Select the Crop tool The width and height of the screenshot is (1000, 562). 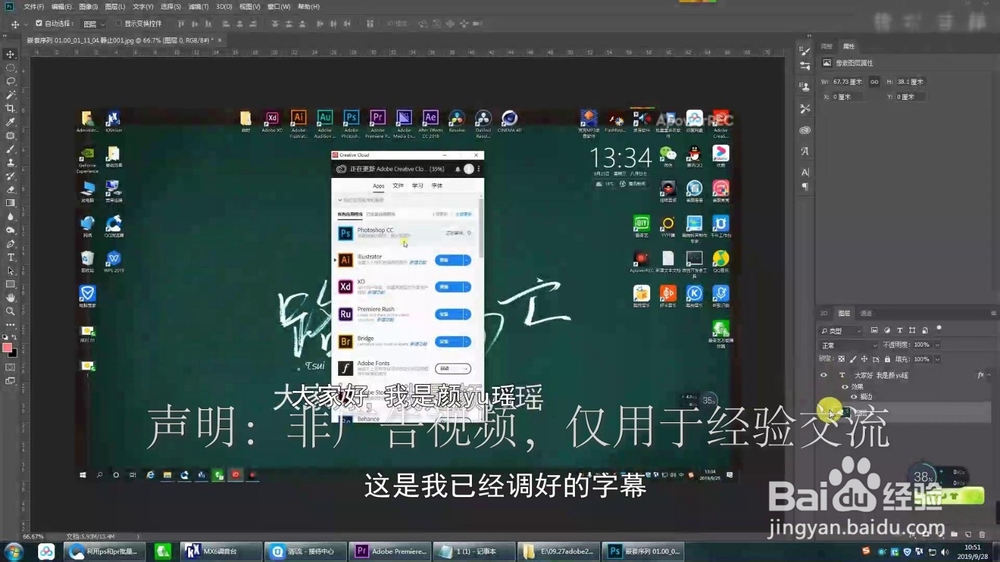(x=10, y=108)
